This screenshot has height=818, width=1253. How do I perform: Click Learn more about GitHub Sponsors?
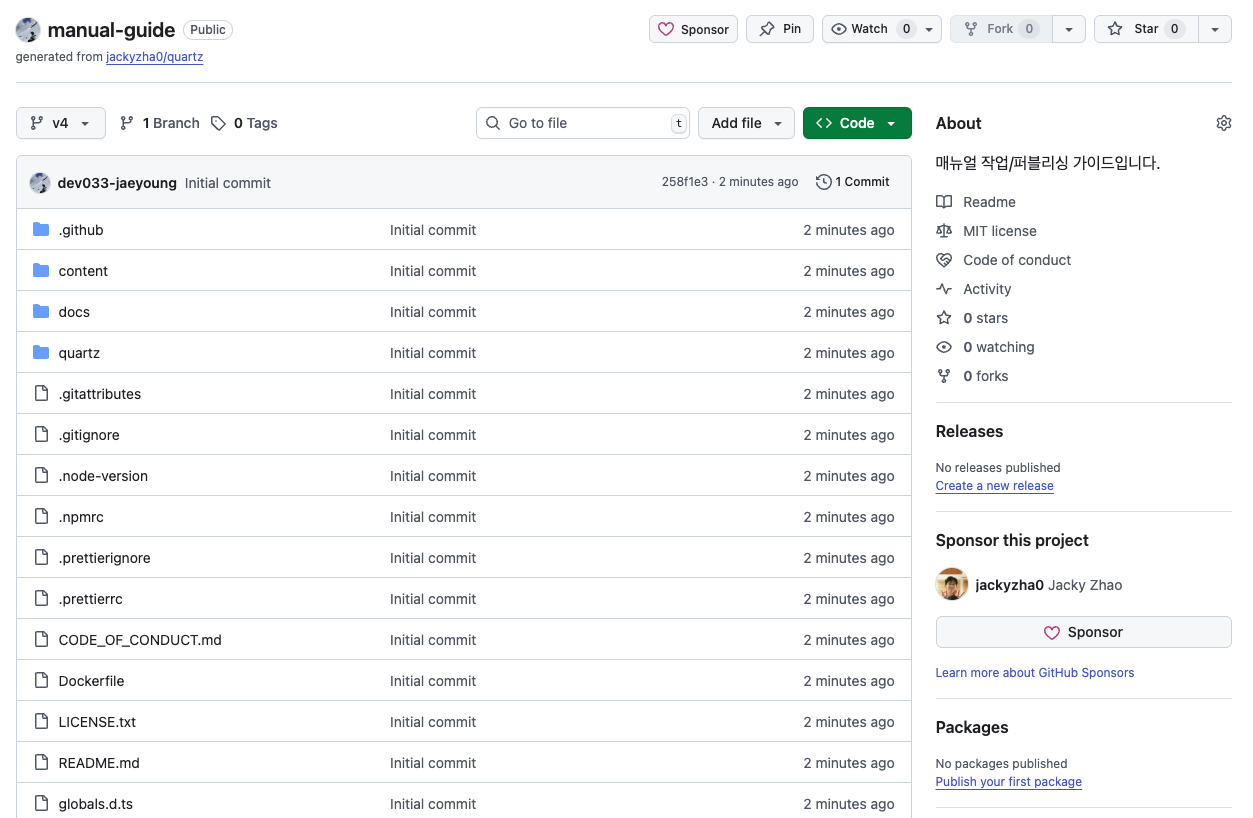point(1035,673)
